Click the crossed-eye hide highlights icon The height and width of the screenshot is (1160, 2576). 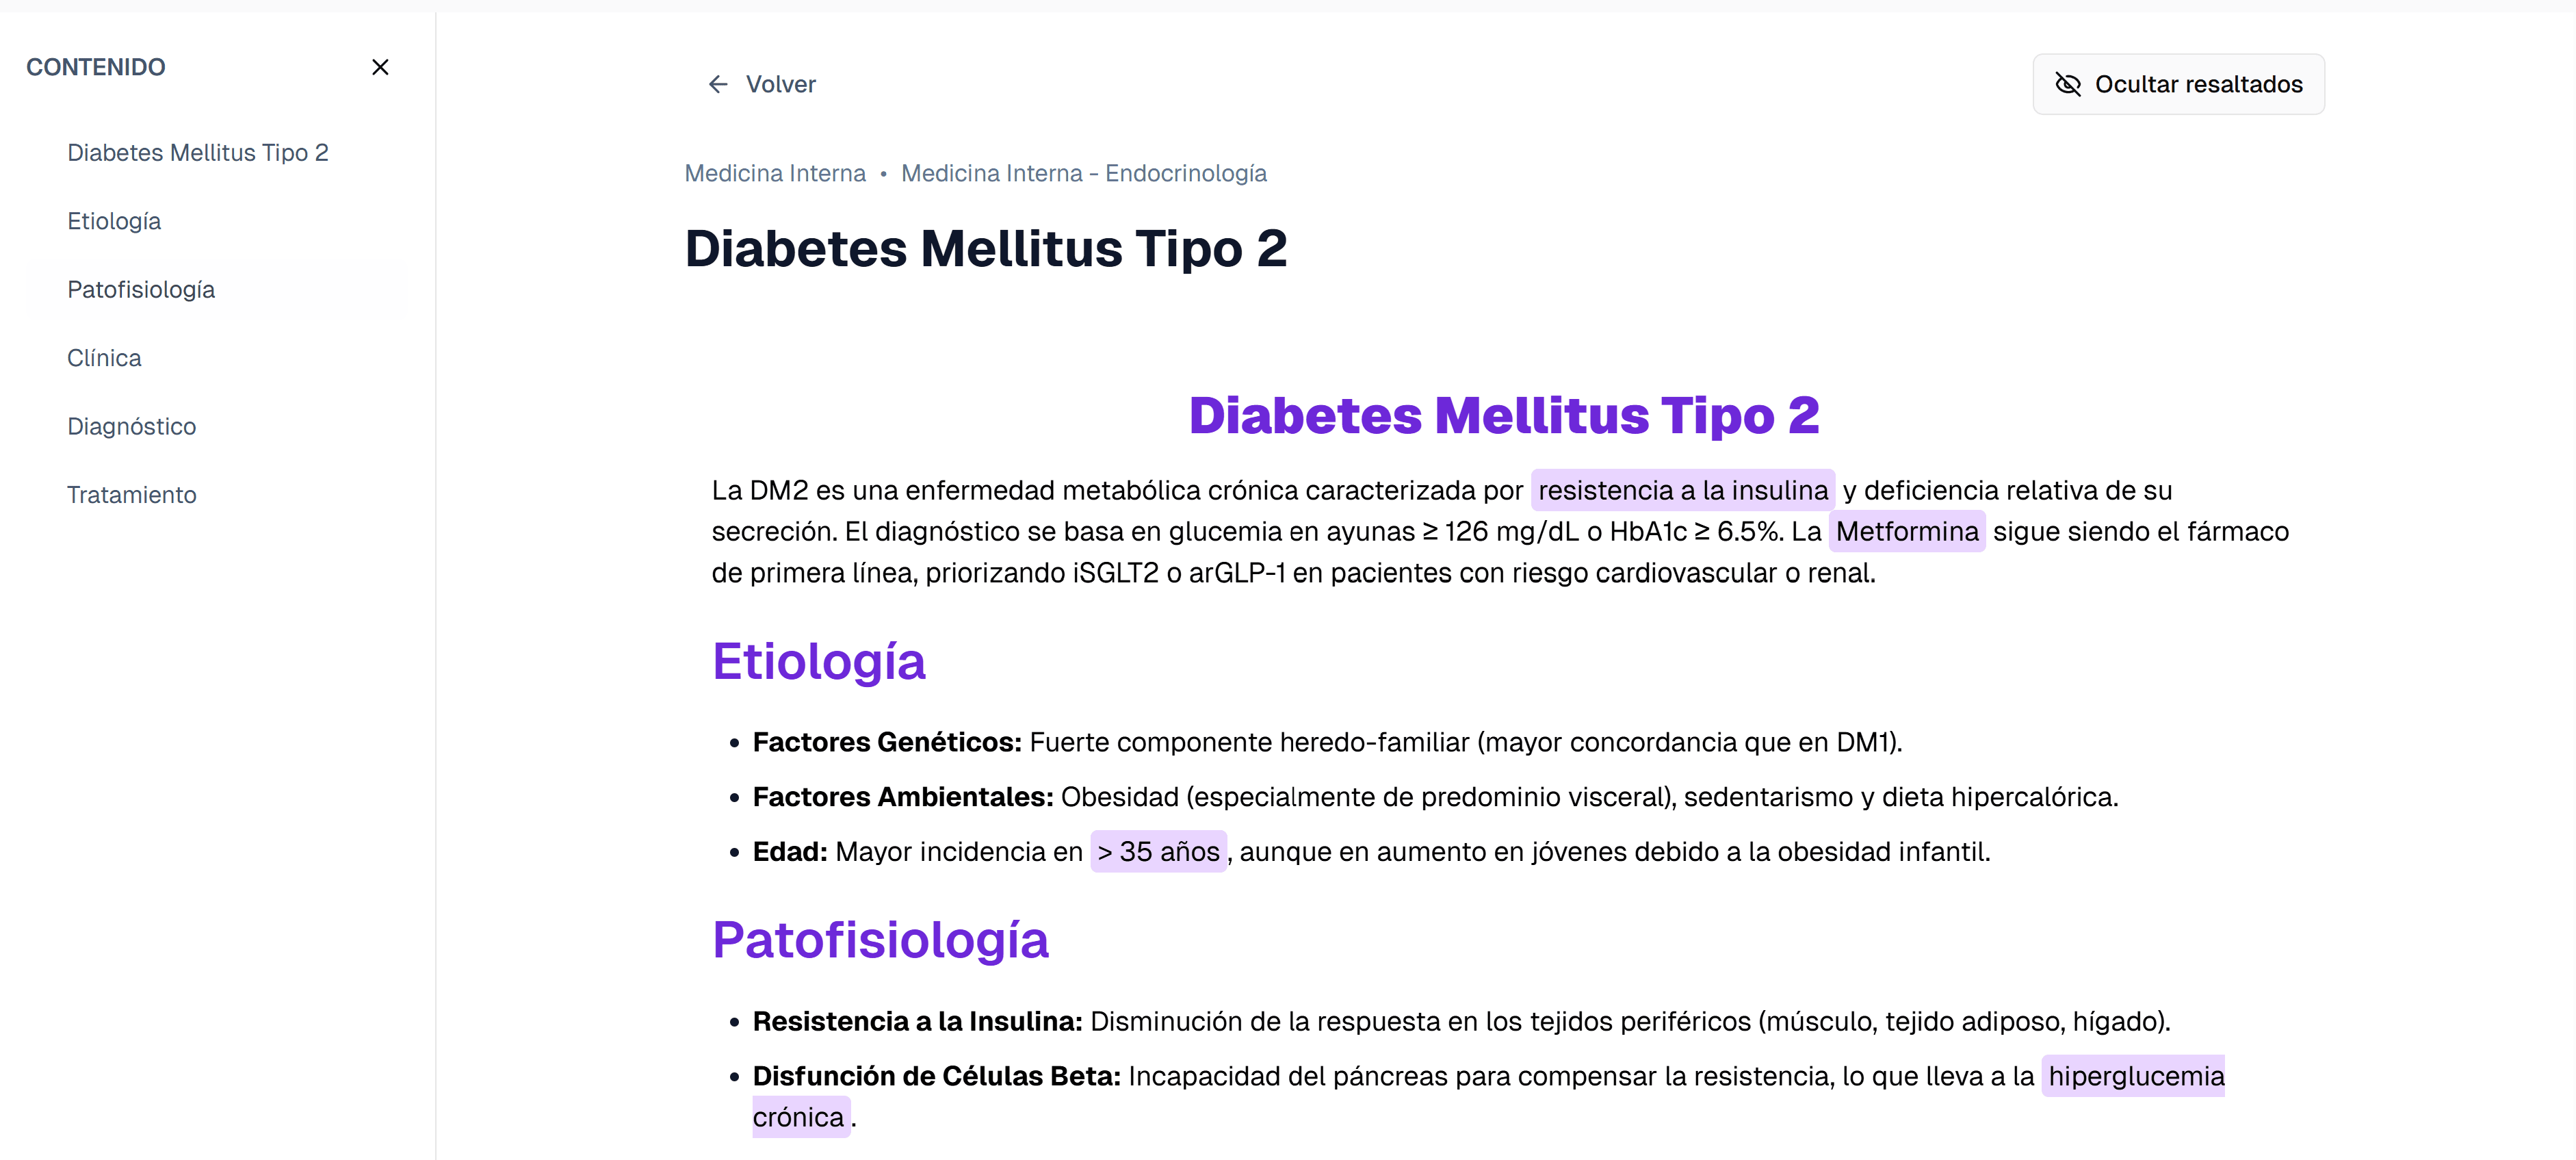coord(2067,84)
